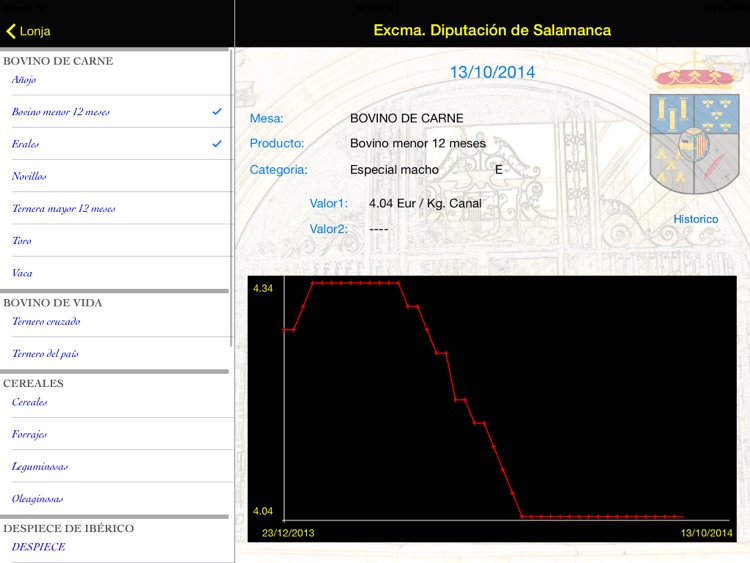Open Ternero cruzado under Bovino de vida
Screen dimensions: 750x563
117,321
